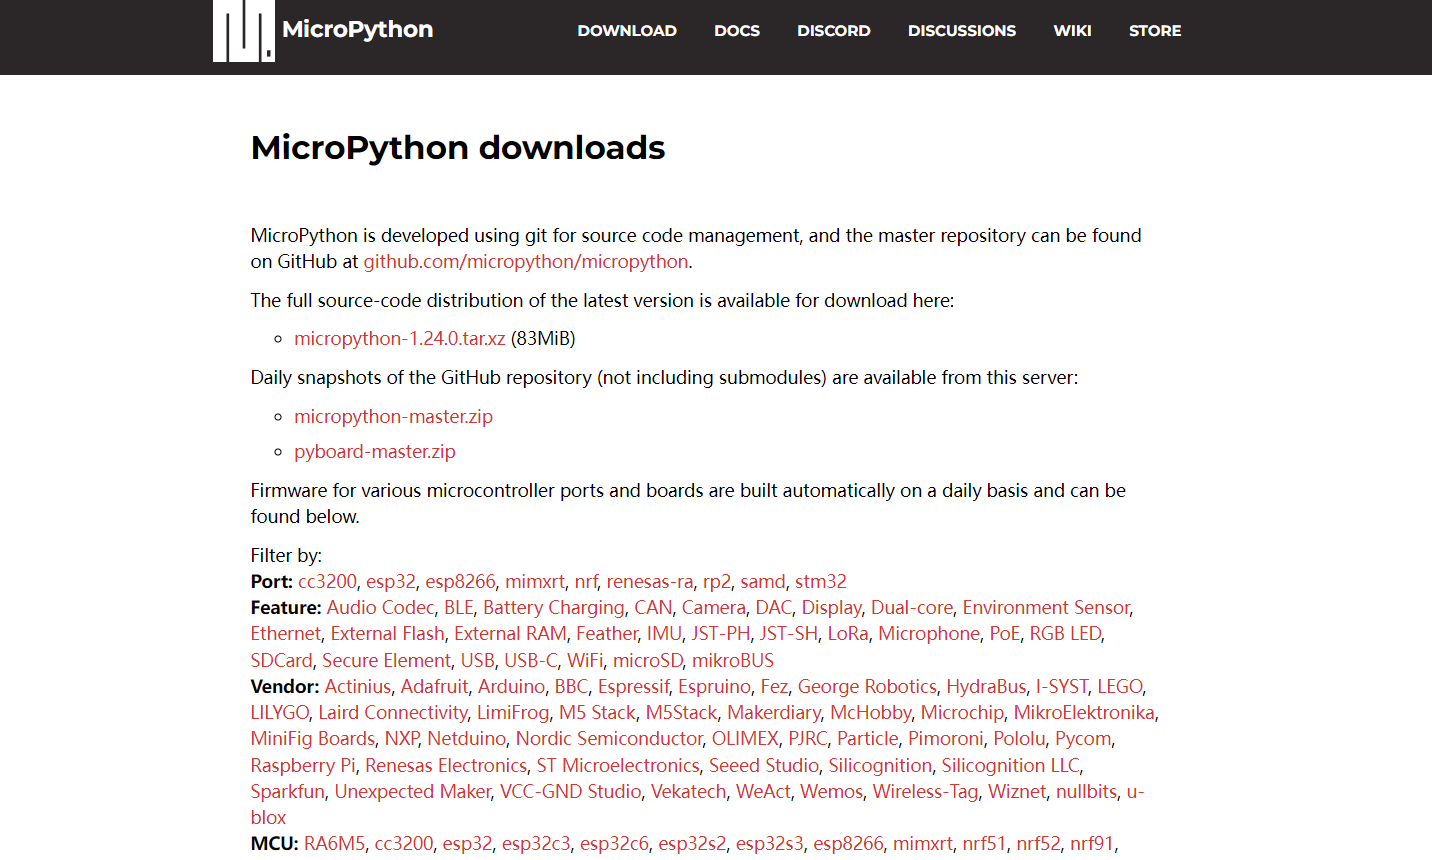Open the WIKI navigation item
1432x860 pixels.
point(1072,31)
